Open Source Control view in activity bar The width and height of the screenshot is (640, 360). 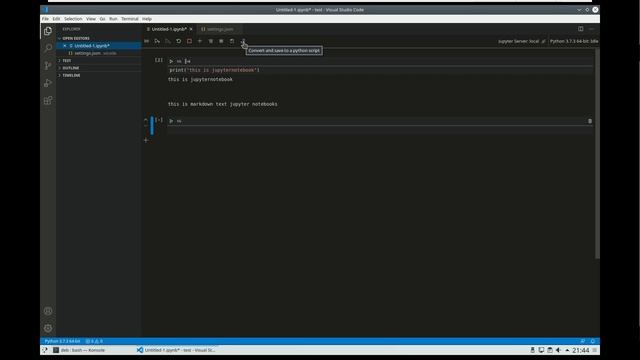click(x=48, y=65)
